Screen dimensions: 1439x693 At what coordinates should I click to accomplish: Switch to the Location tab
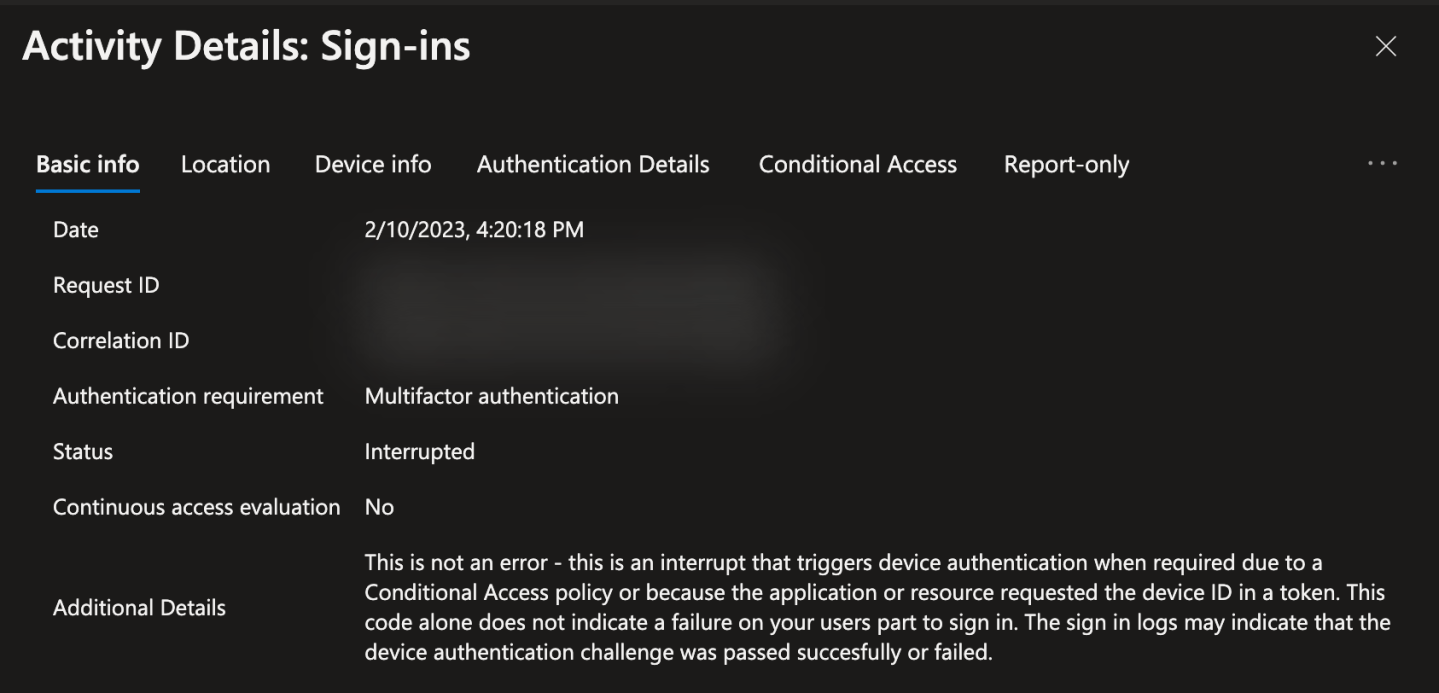click(225, 164)
